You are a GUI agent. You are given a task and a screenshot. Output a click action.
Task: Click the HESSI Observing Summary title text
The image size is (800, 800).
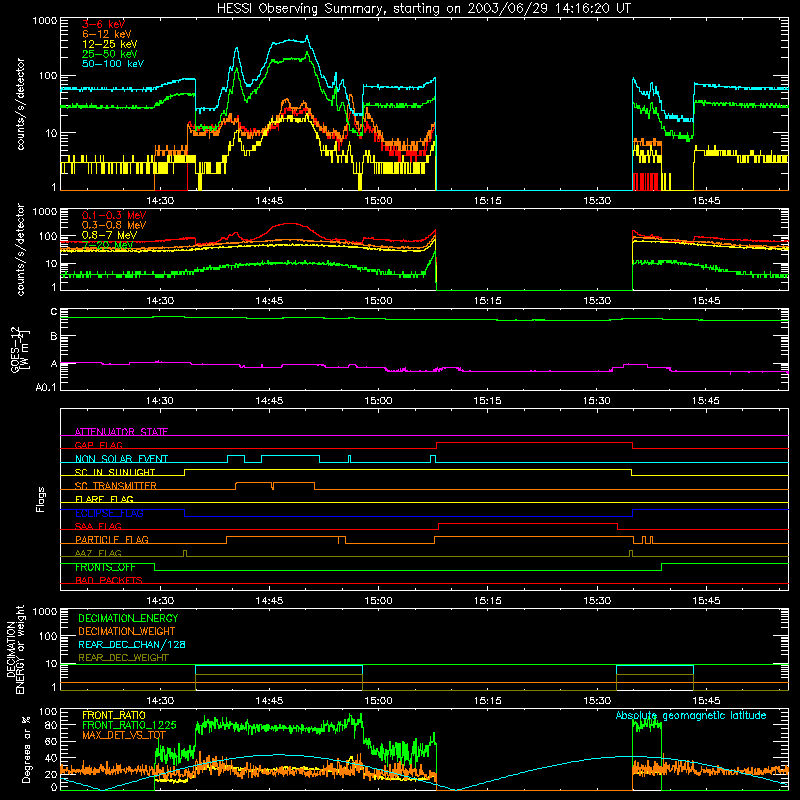[x=424, y=9]
